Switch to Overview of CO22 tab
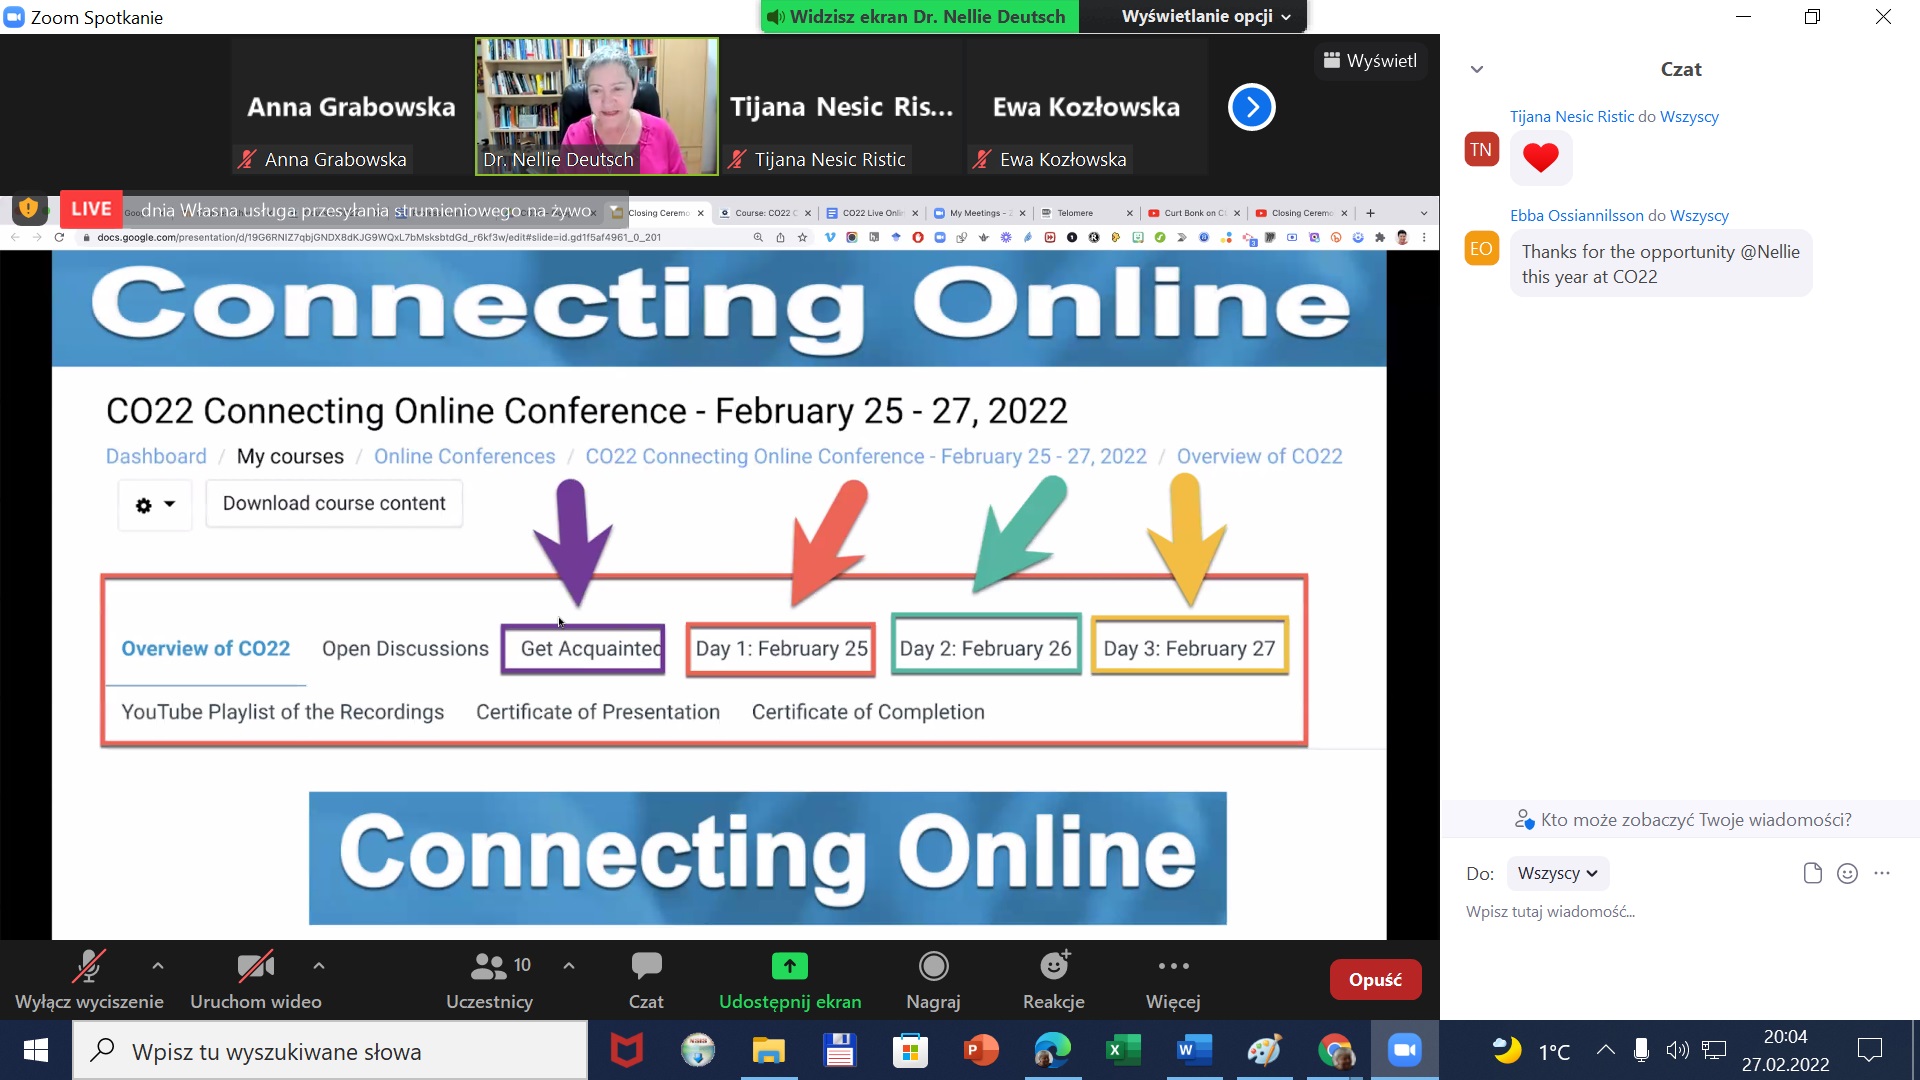 pos(206,648)
